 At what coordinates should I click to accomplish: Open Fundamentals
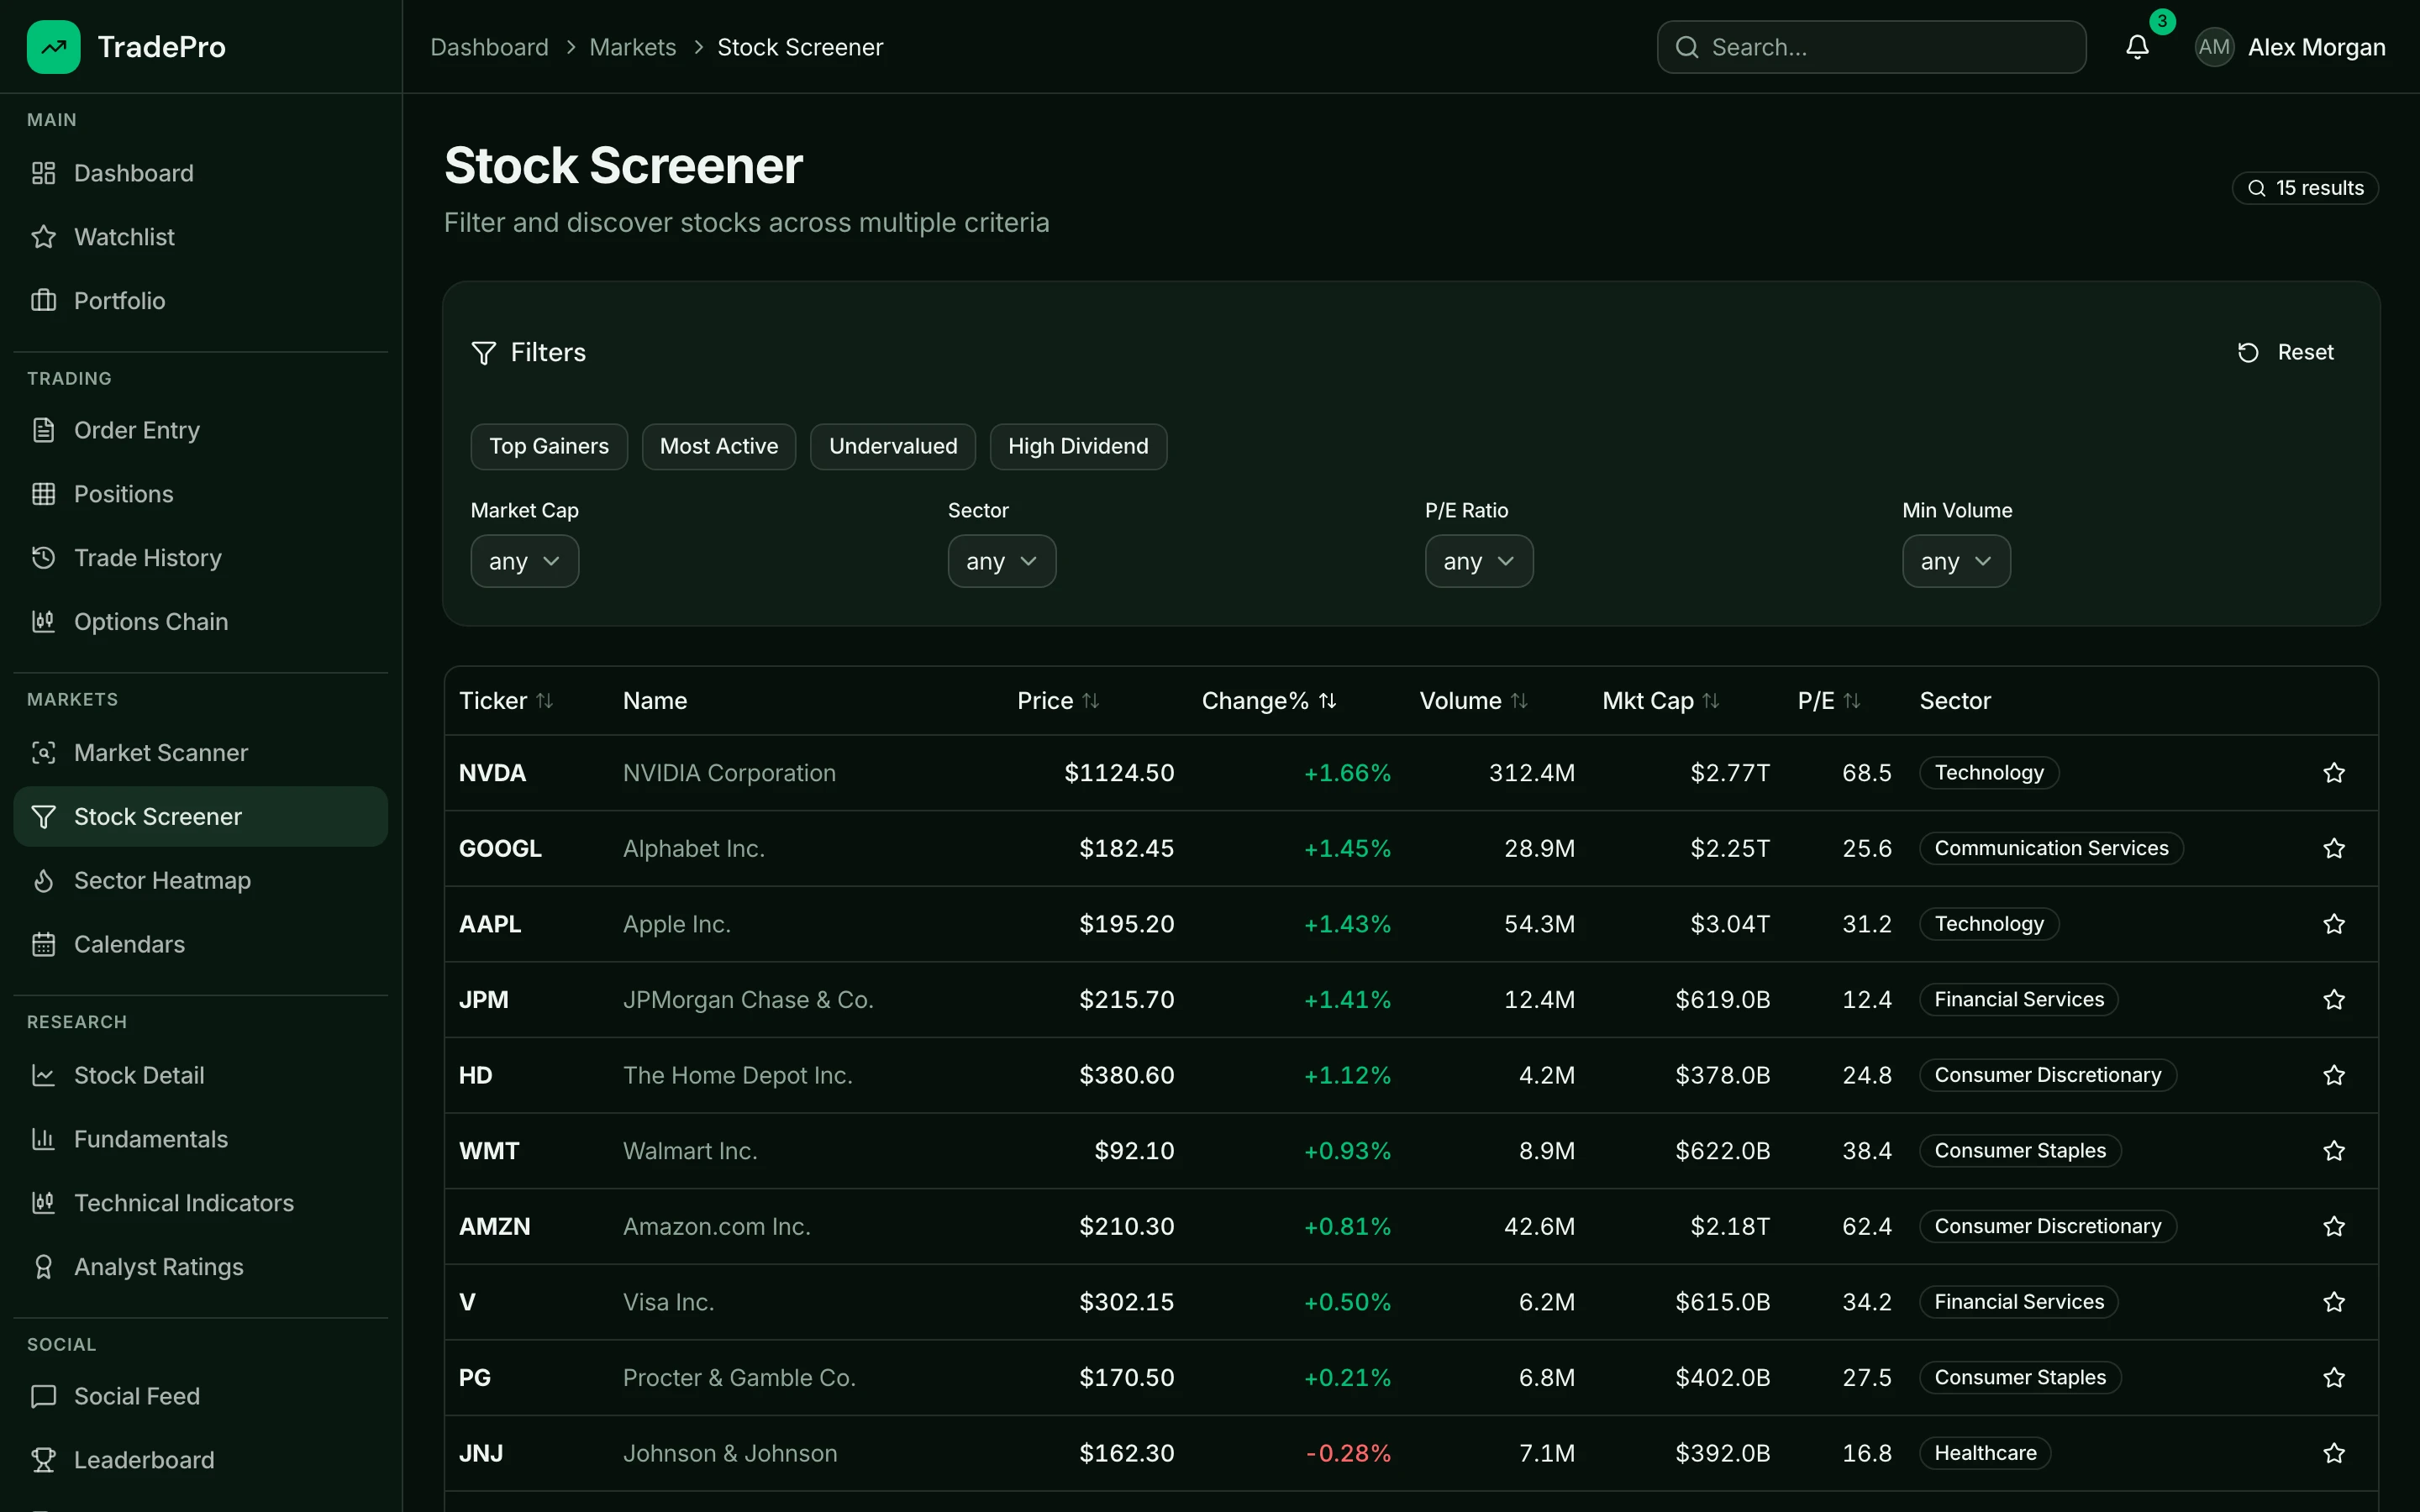click(x=200, y=1140)
